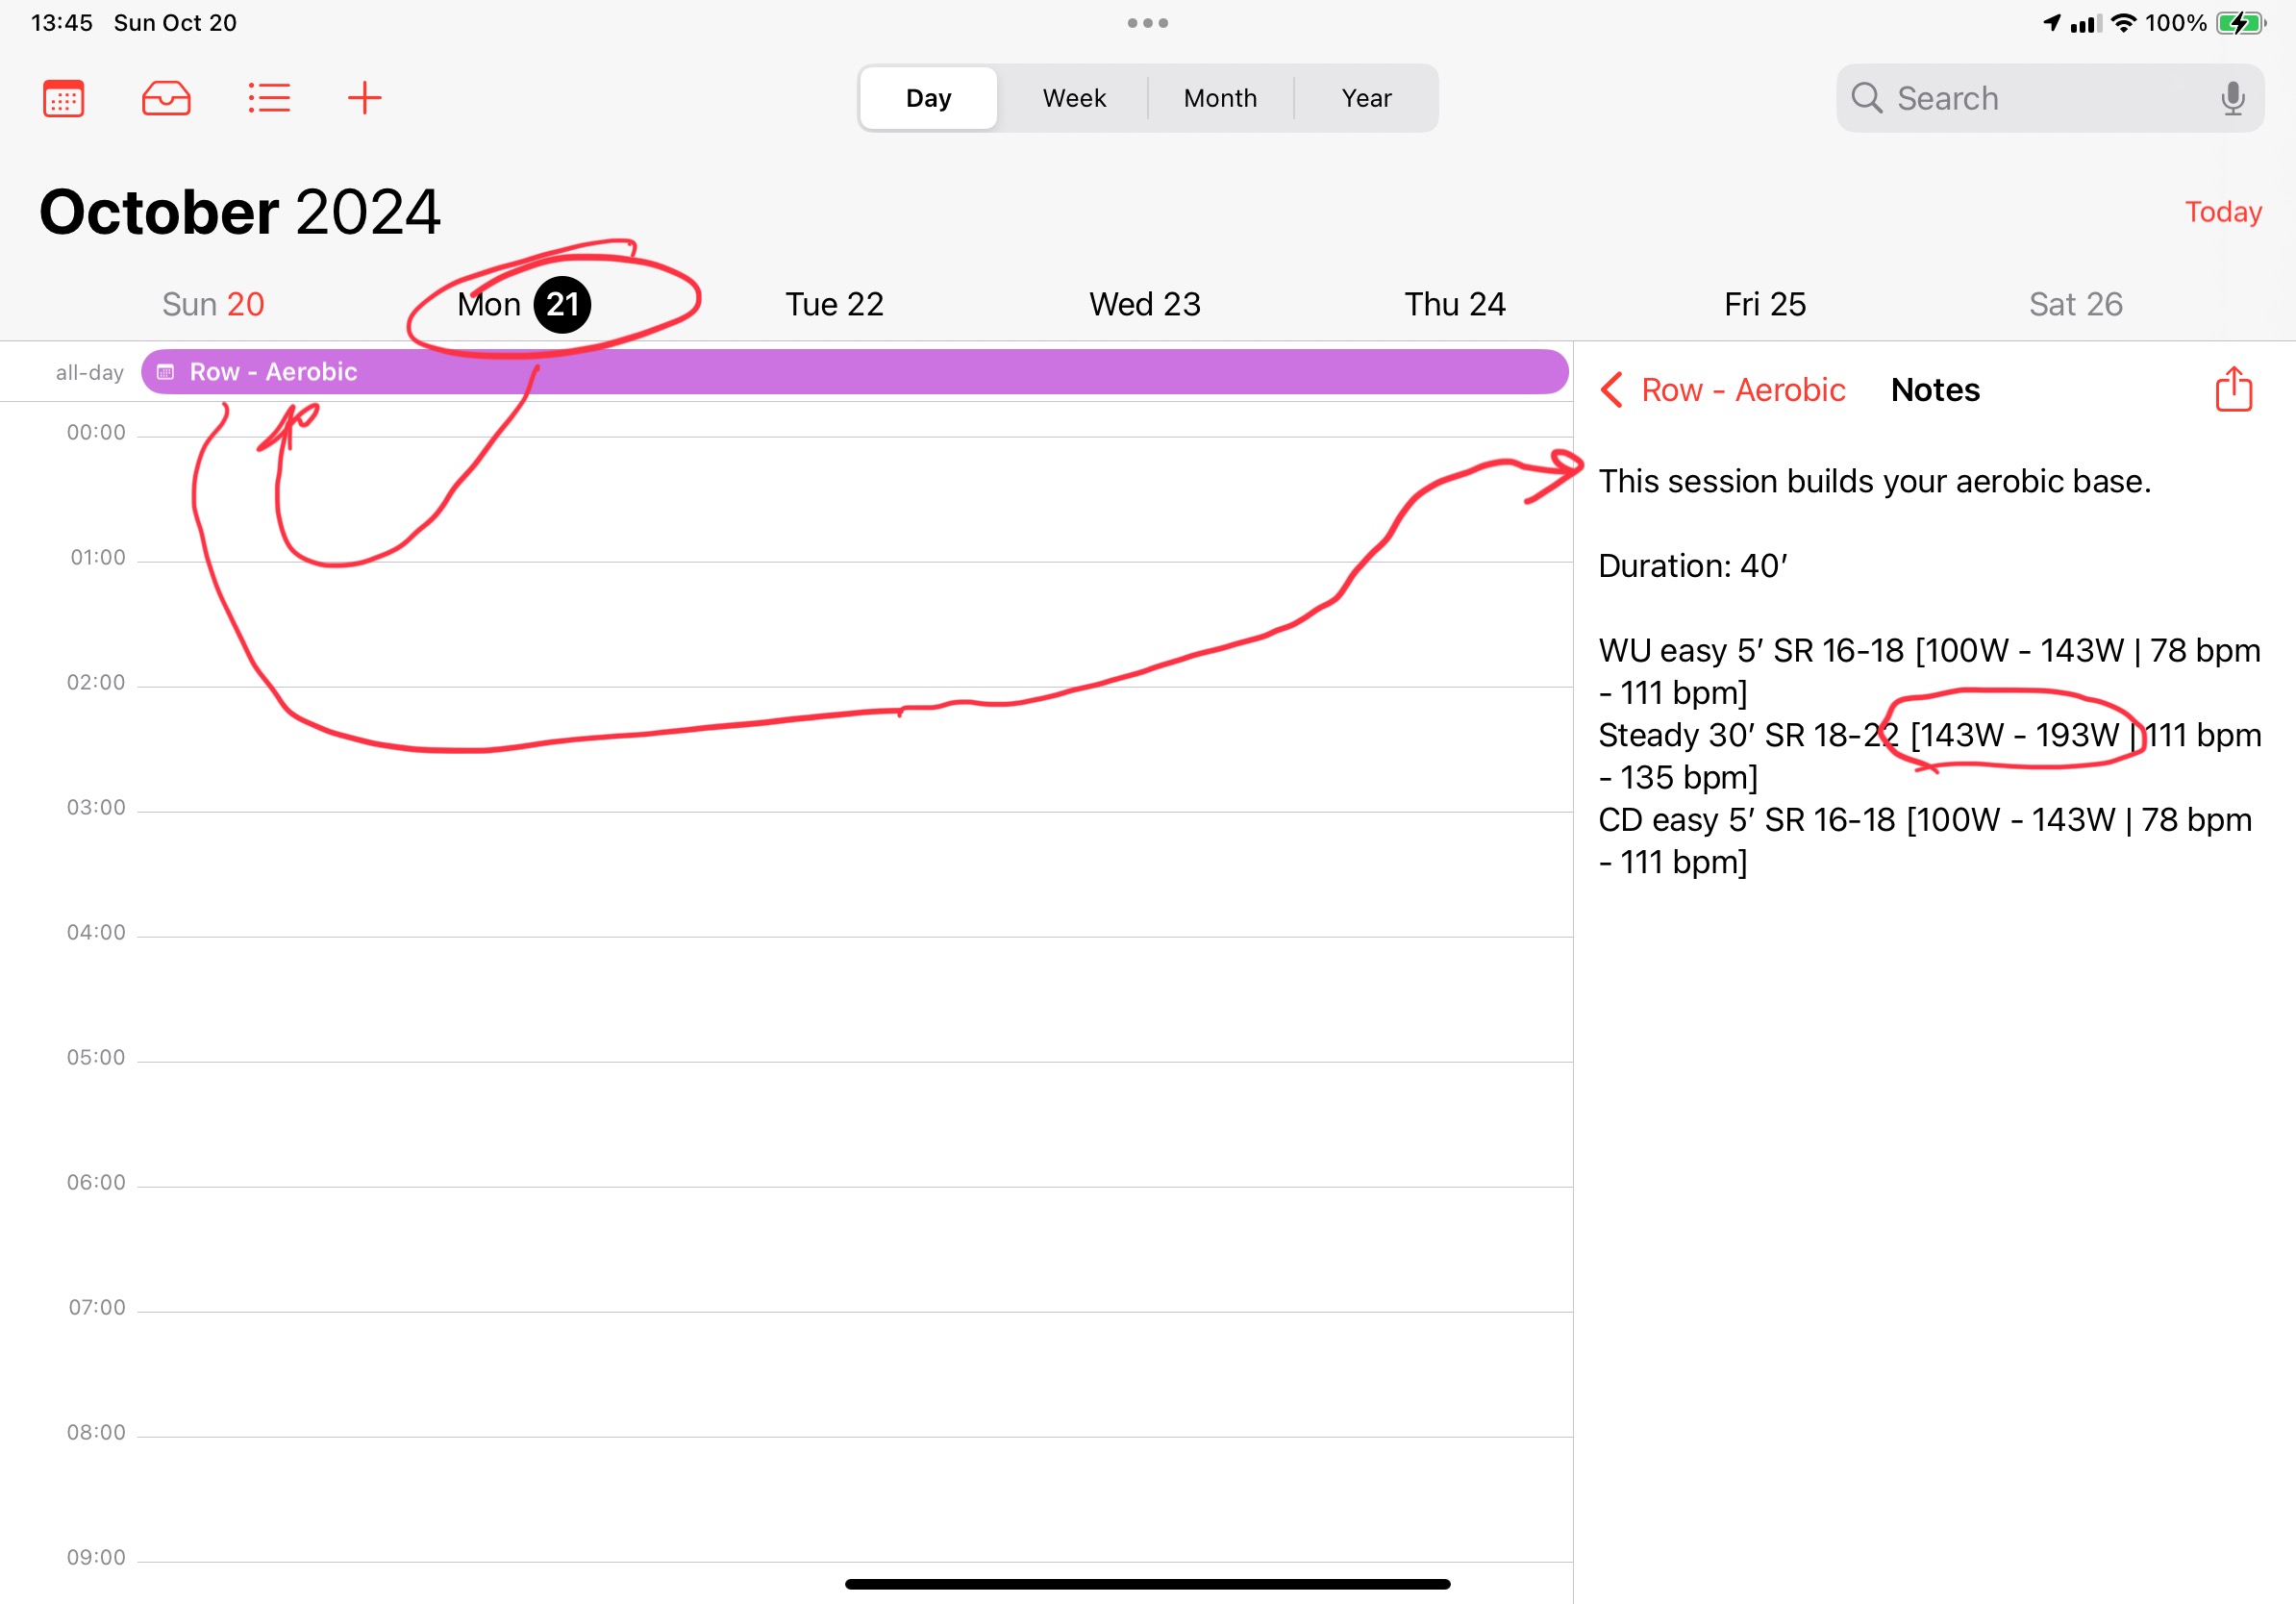The image size is (2296, 1604).
Task: Share the event notes
Action: coord(2233,389)
